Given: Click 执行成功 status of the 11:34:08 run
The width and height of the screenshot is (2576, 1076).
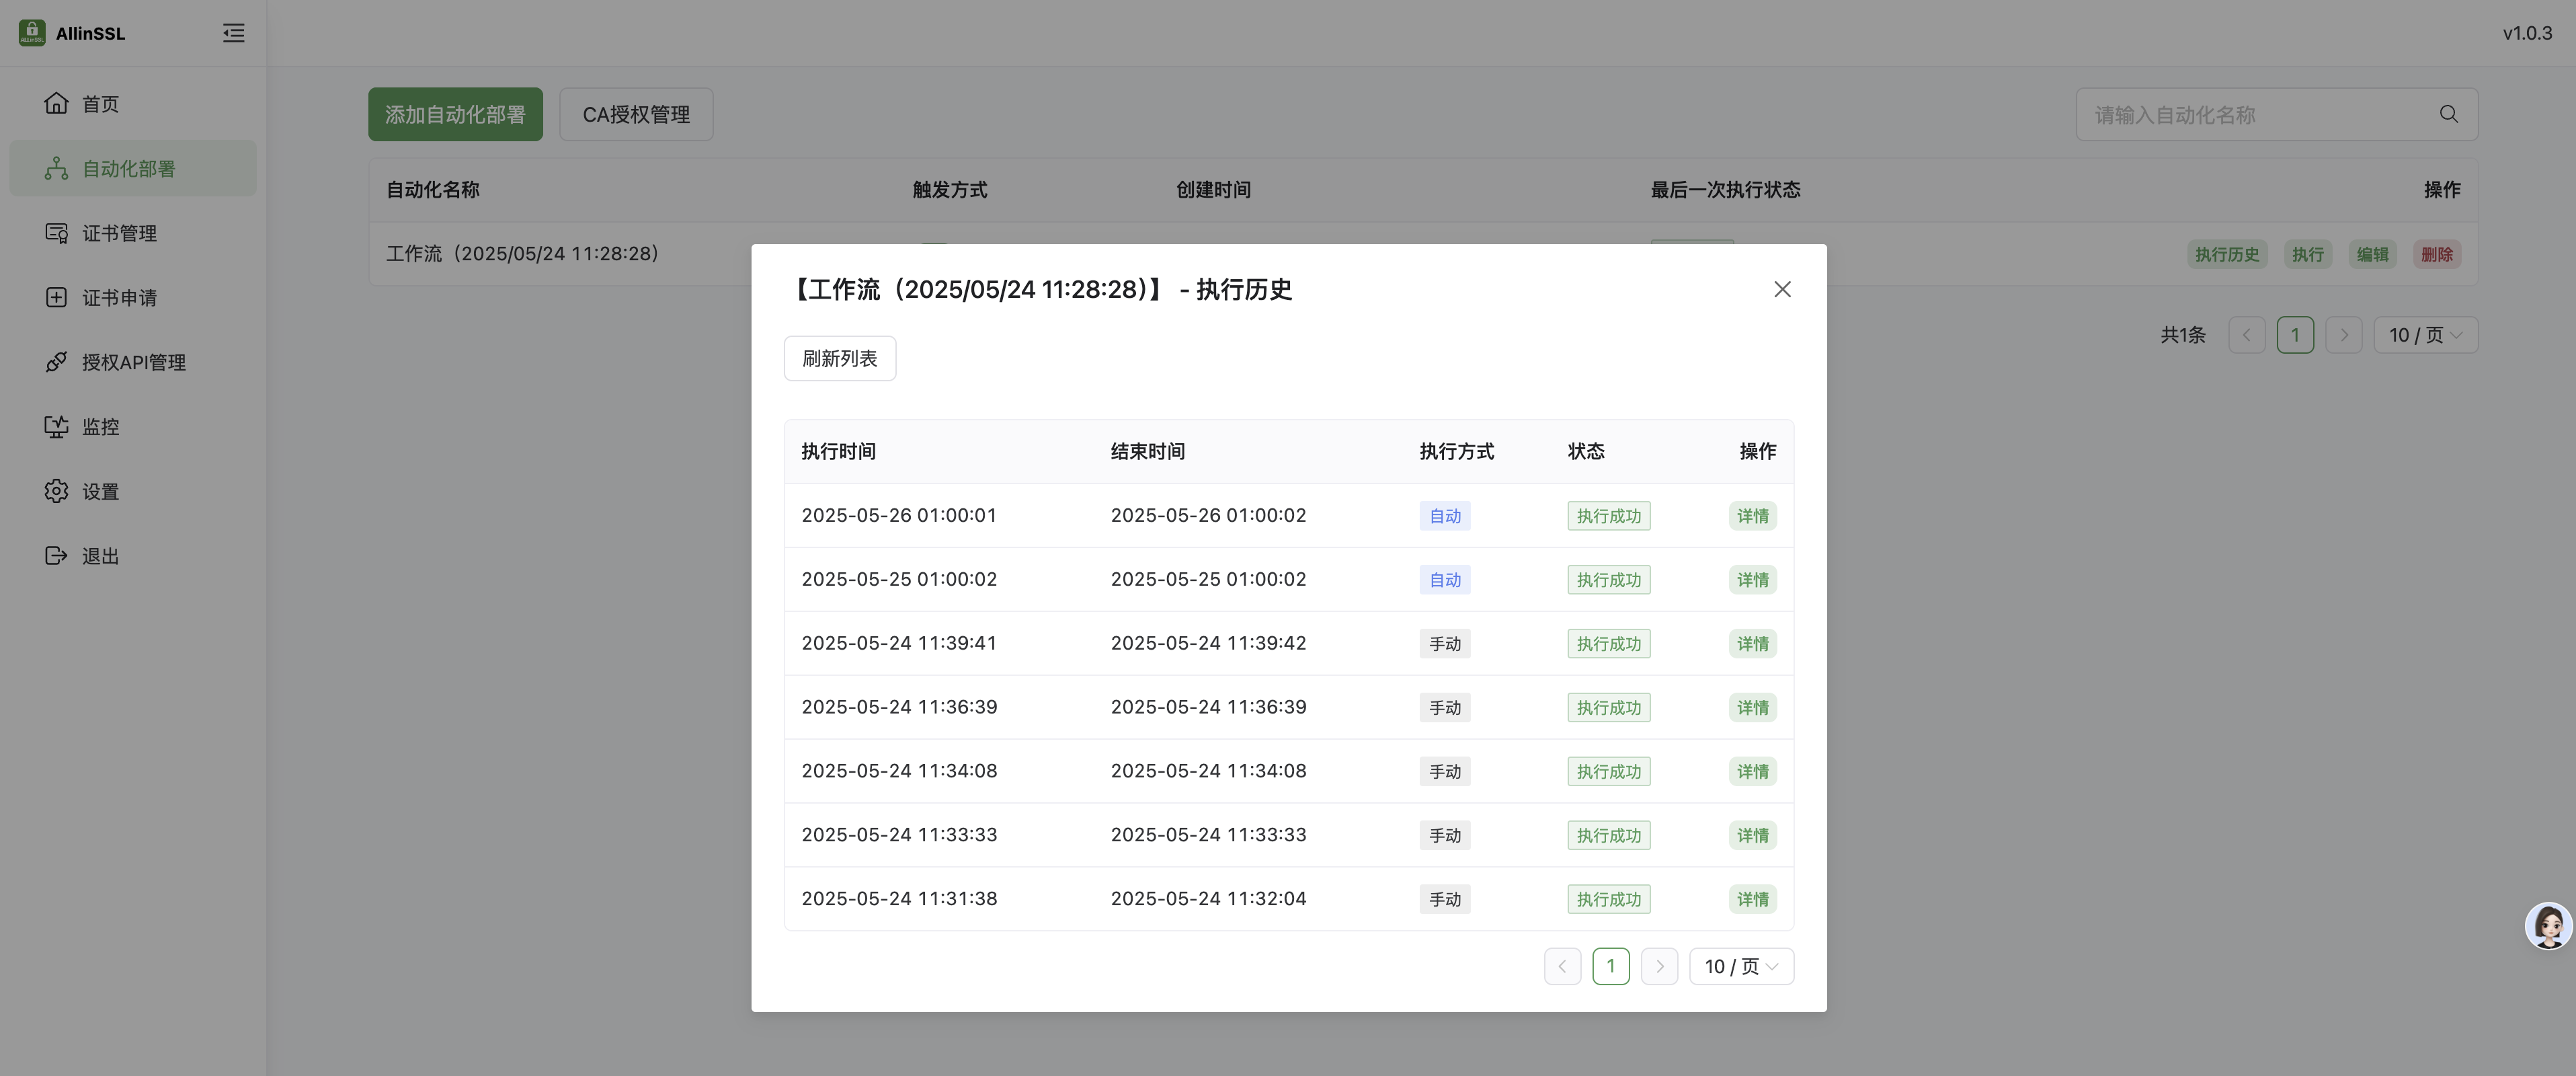Looking at the screenshot, I should (x=1608, y=772).
